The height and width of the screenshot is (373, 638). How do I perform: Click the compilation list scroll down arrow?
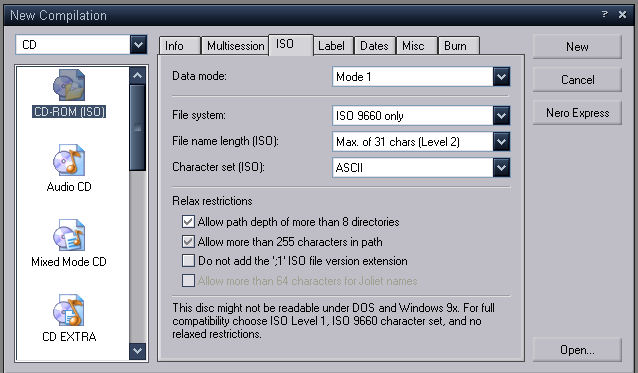pyautogui.click(x=138, y=351)
